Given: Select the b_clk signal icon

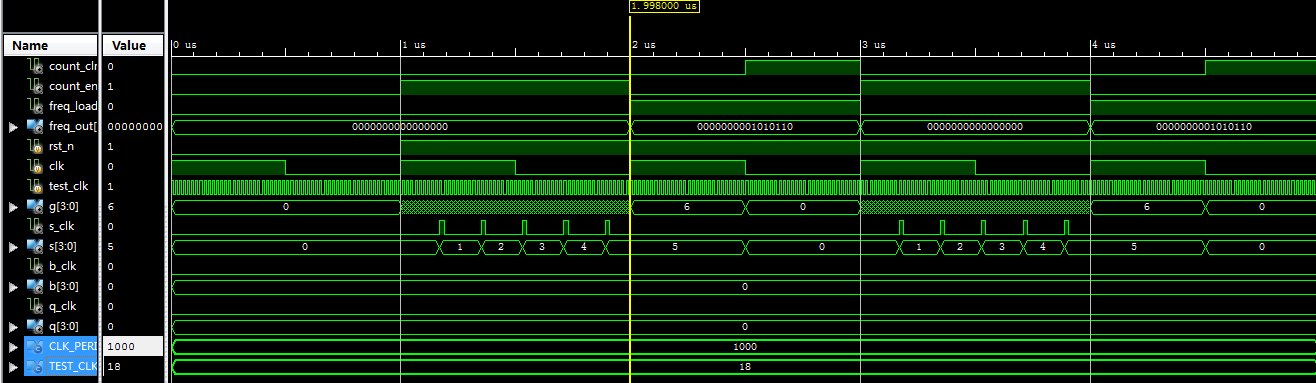Looking at the screenshot, I should pos(34,266).
